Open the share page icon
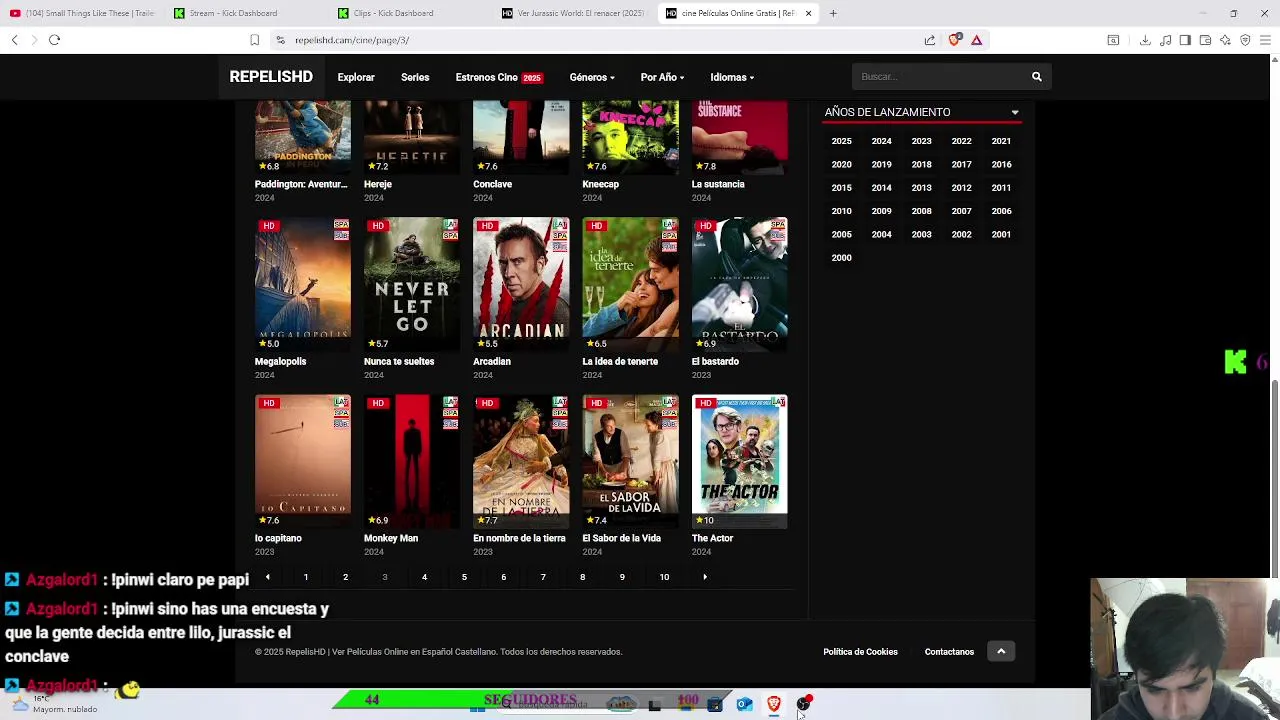This screenshot has width=1280, height=720. [930, 40]
